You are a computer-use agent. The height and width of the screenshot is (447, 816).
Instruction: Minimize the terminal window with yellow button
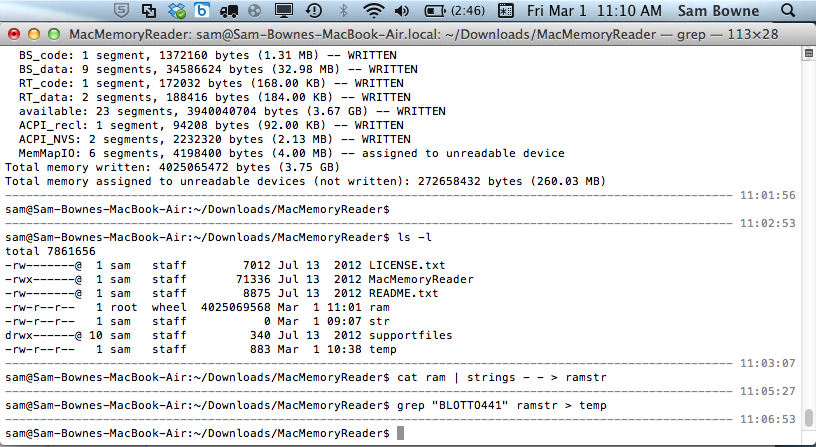(x=32, y=34)
